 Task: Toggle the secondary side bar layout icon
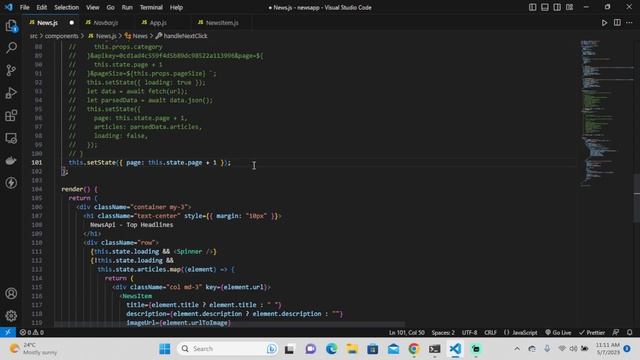[x=557, y=7]
